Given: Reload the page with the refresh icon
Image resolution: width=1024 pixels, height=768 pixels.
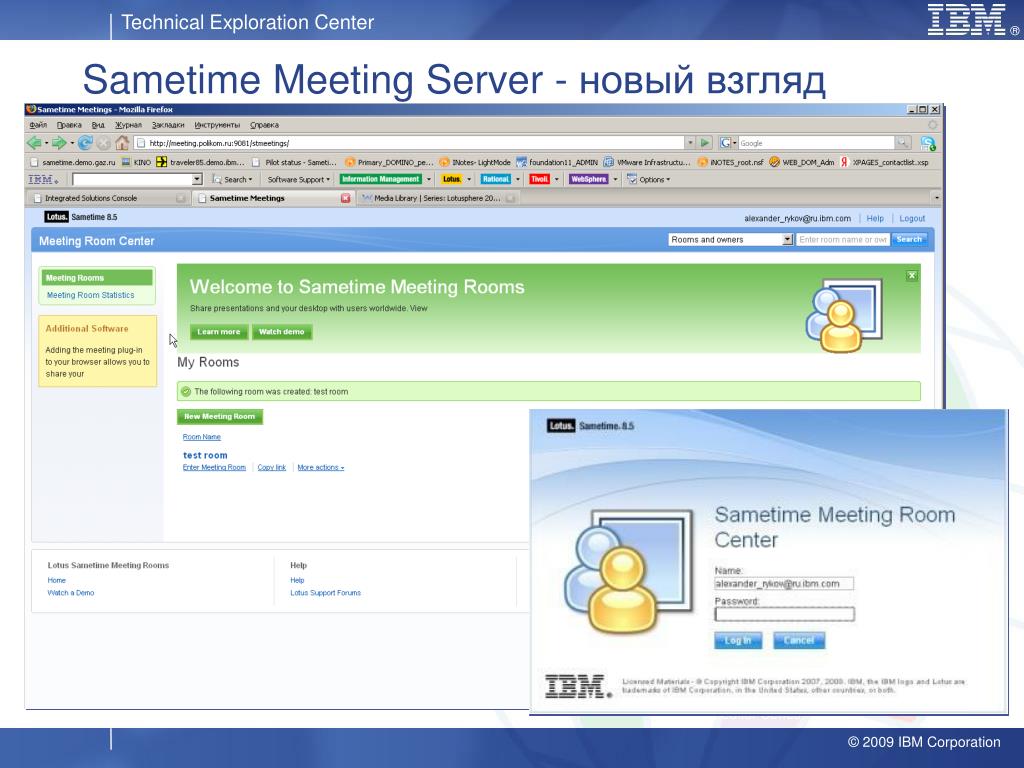Looking at the screenshot, I should tap(85, 142).
